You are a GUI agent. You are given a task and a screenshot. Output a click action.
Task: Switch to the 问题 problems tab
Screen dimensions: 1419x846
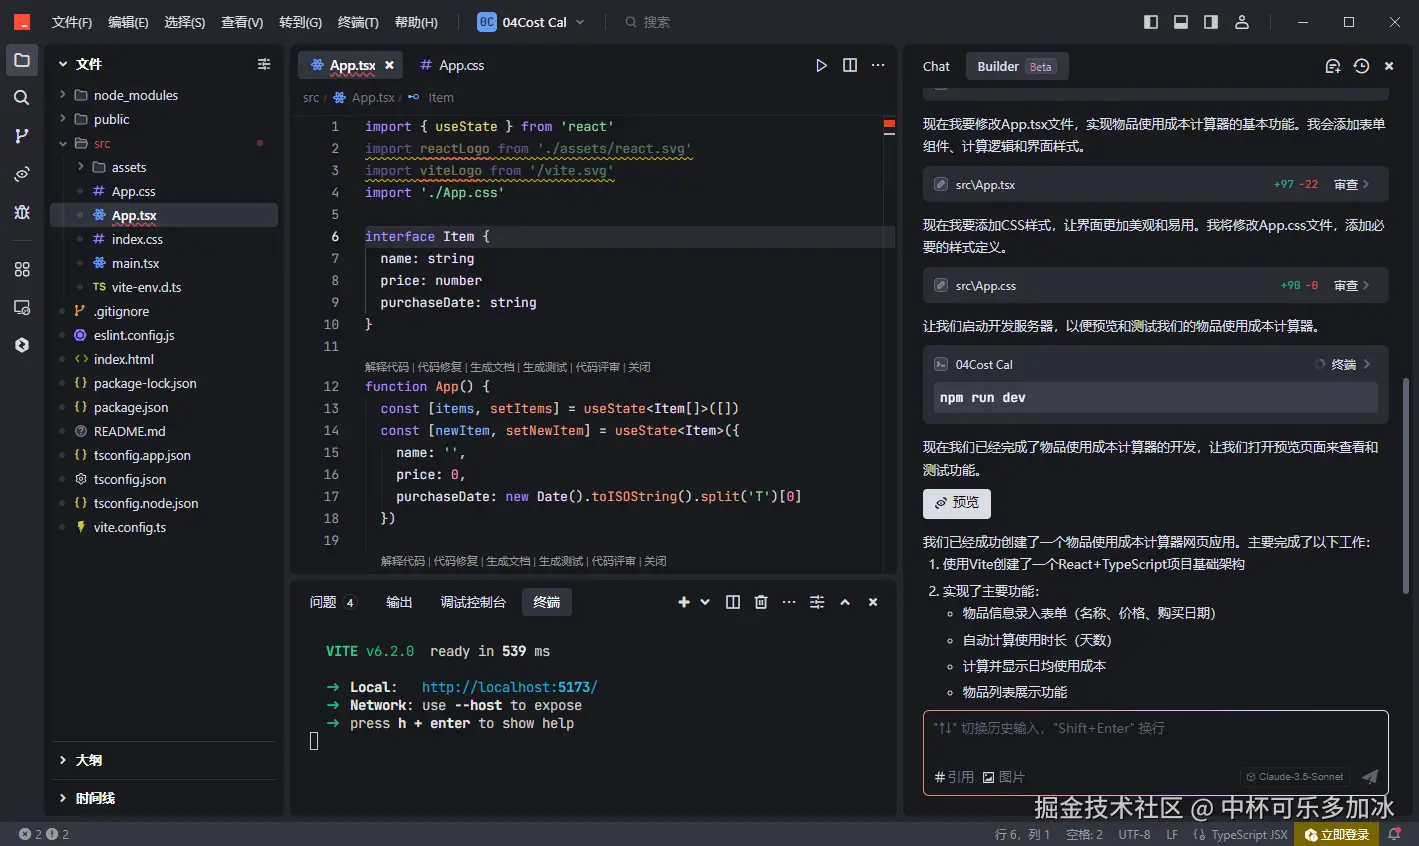pyautogui.click(x=333, y=602)
